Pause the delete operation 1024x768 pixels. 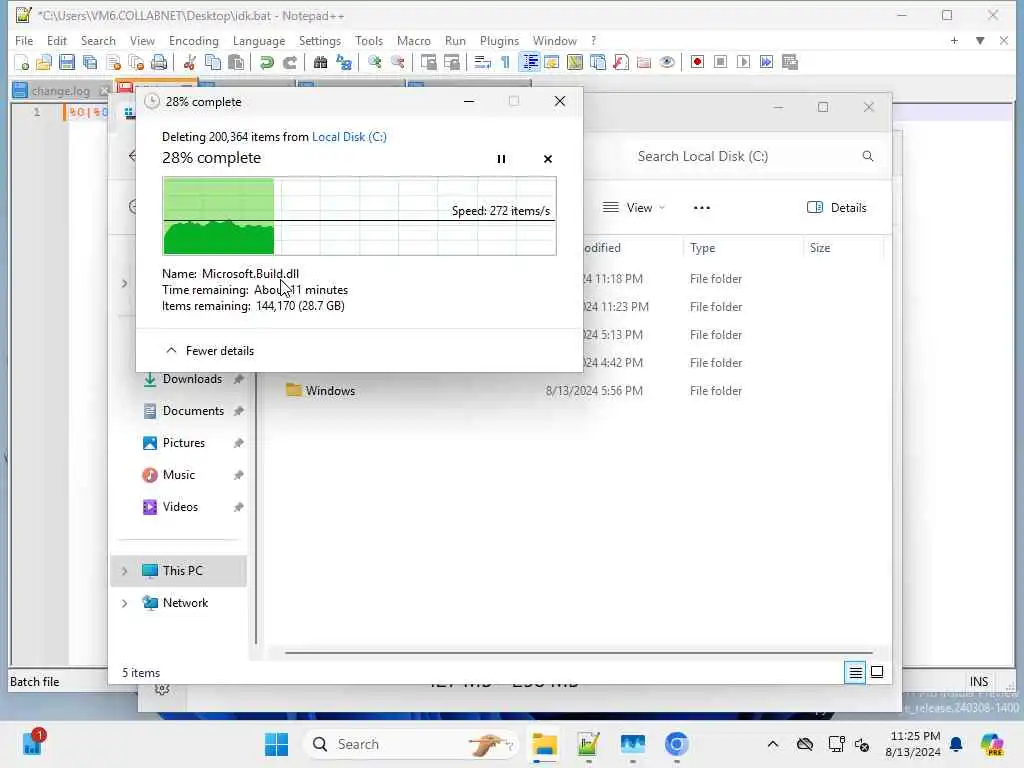click(501, 159)
